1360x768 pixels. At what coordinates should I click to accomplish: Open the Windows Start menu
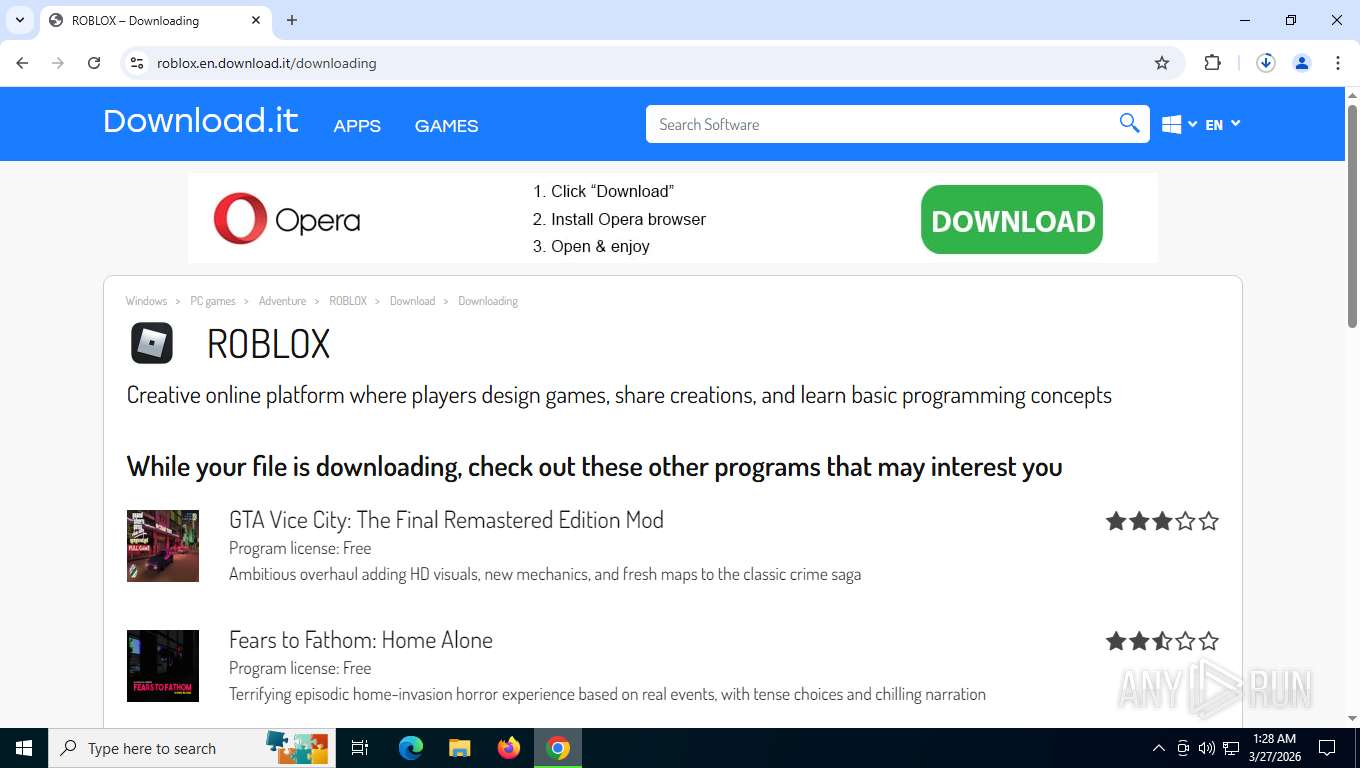pyautogui.click(x=24, y=748)
